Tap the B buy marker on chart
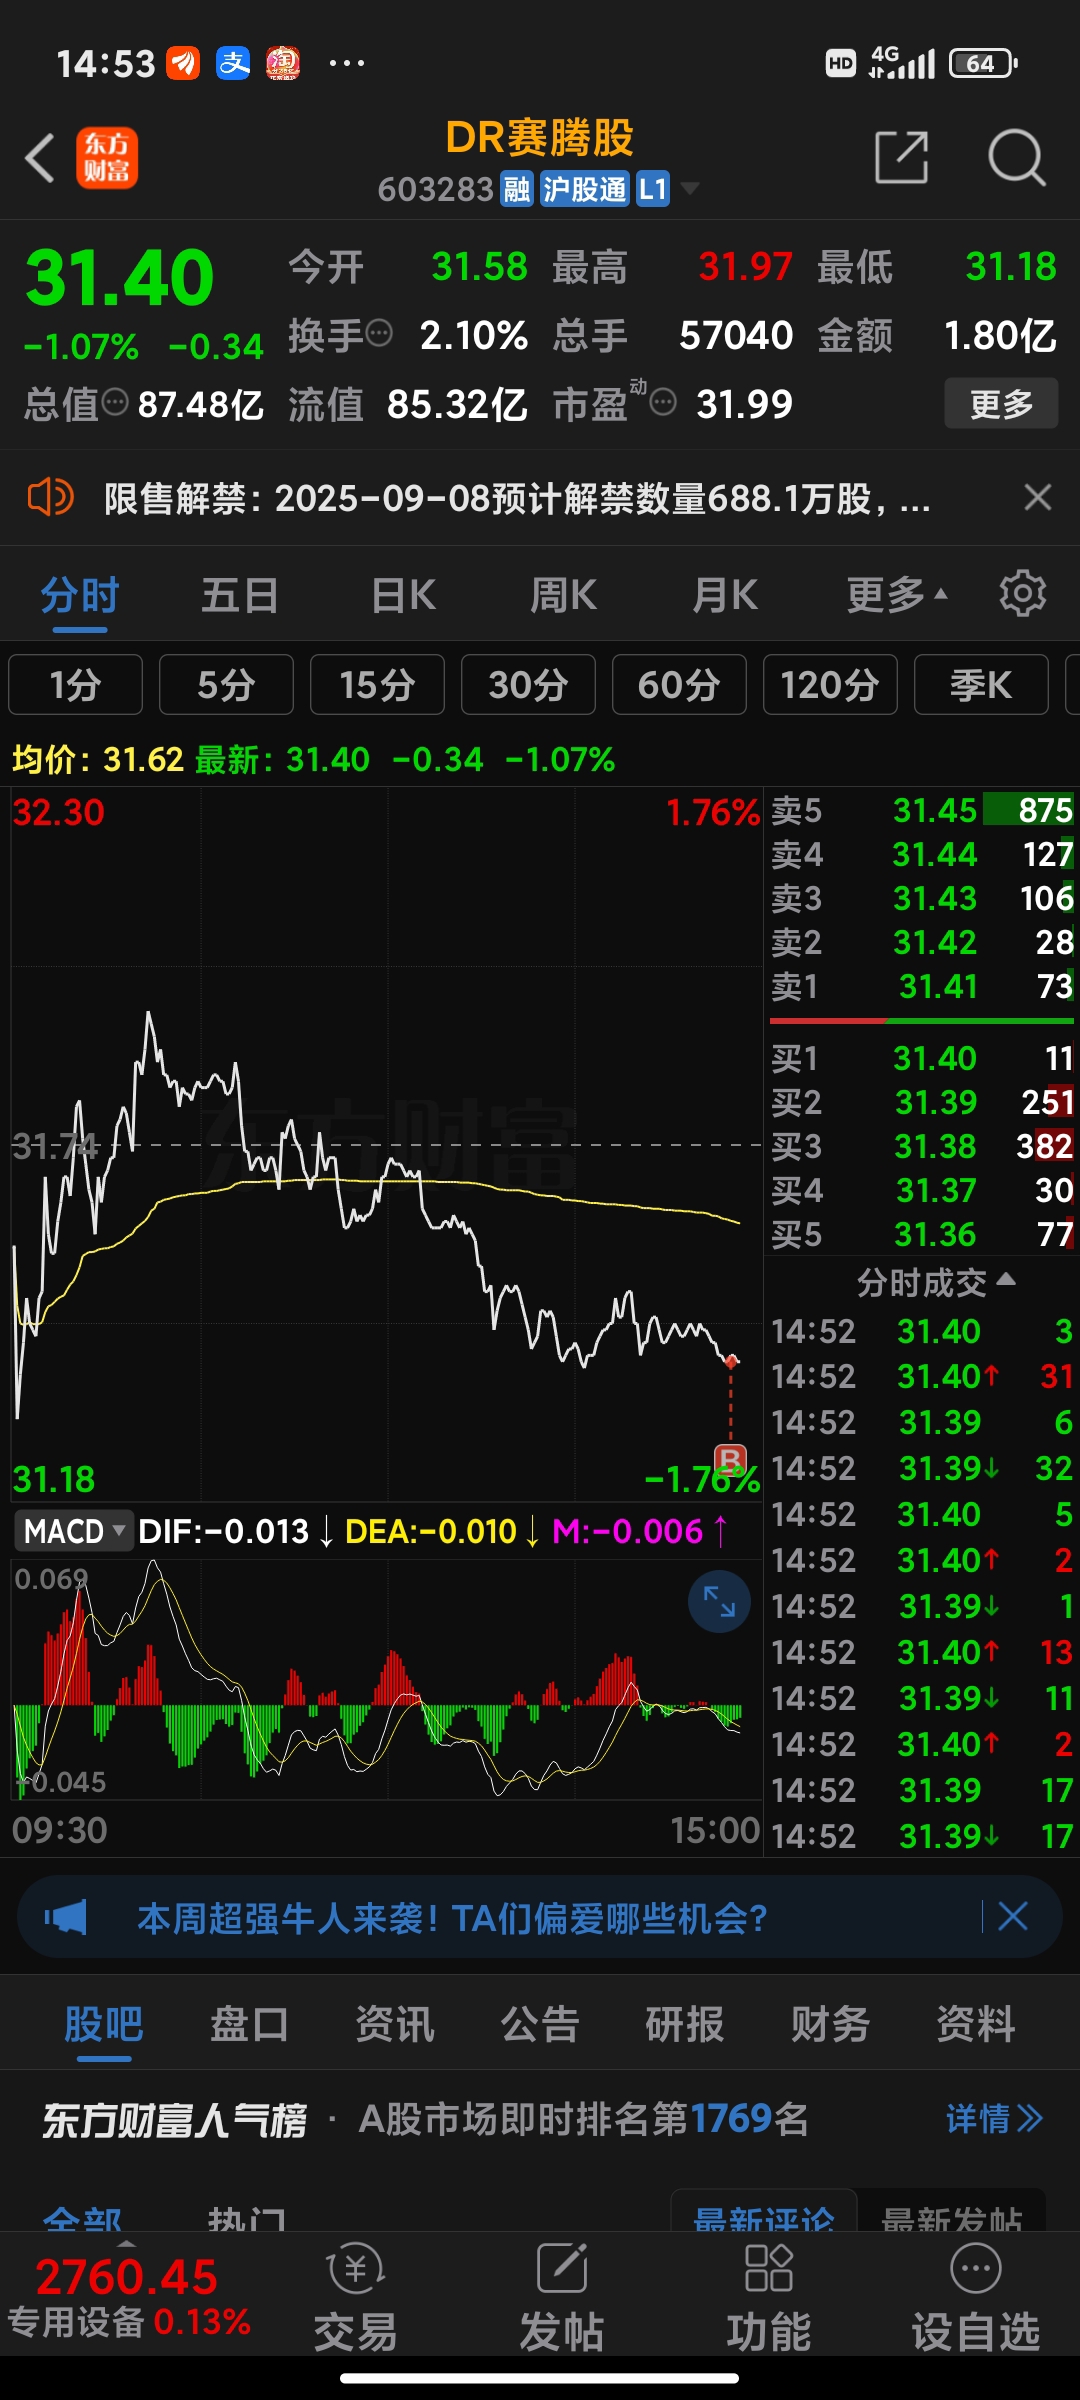The height and width of the screenshot is (2400, 1080). click(x=731, y=1460)
